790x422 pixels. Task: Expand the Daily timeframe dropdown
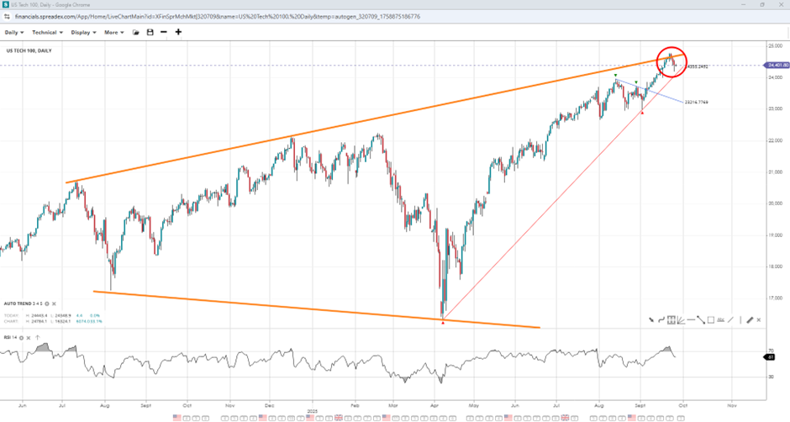tap(16, 32)
